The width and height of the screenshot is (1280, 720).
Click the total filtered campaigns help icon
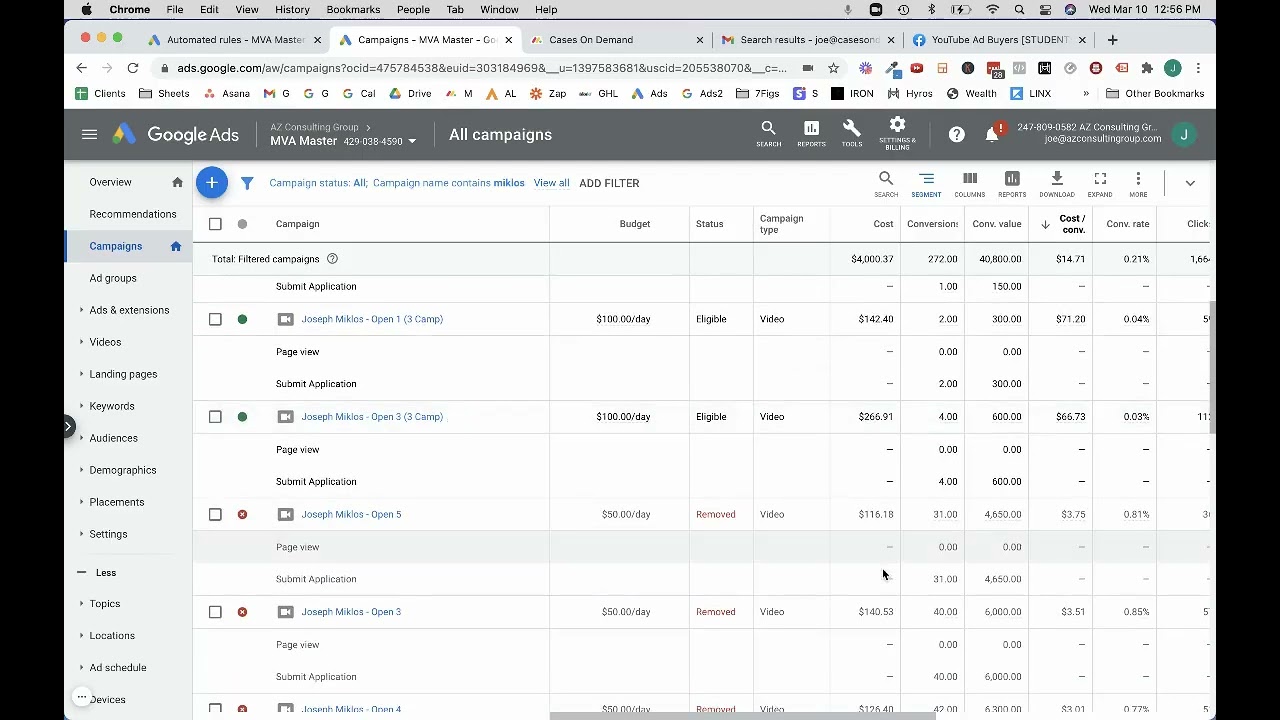(332, 259)
